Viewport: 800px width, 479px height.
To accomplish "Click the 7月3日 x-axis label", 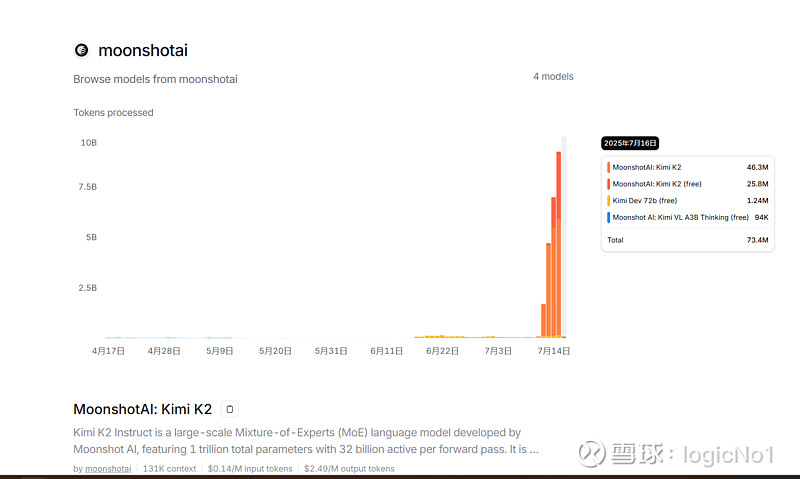I will pos(497,351).
